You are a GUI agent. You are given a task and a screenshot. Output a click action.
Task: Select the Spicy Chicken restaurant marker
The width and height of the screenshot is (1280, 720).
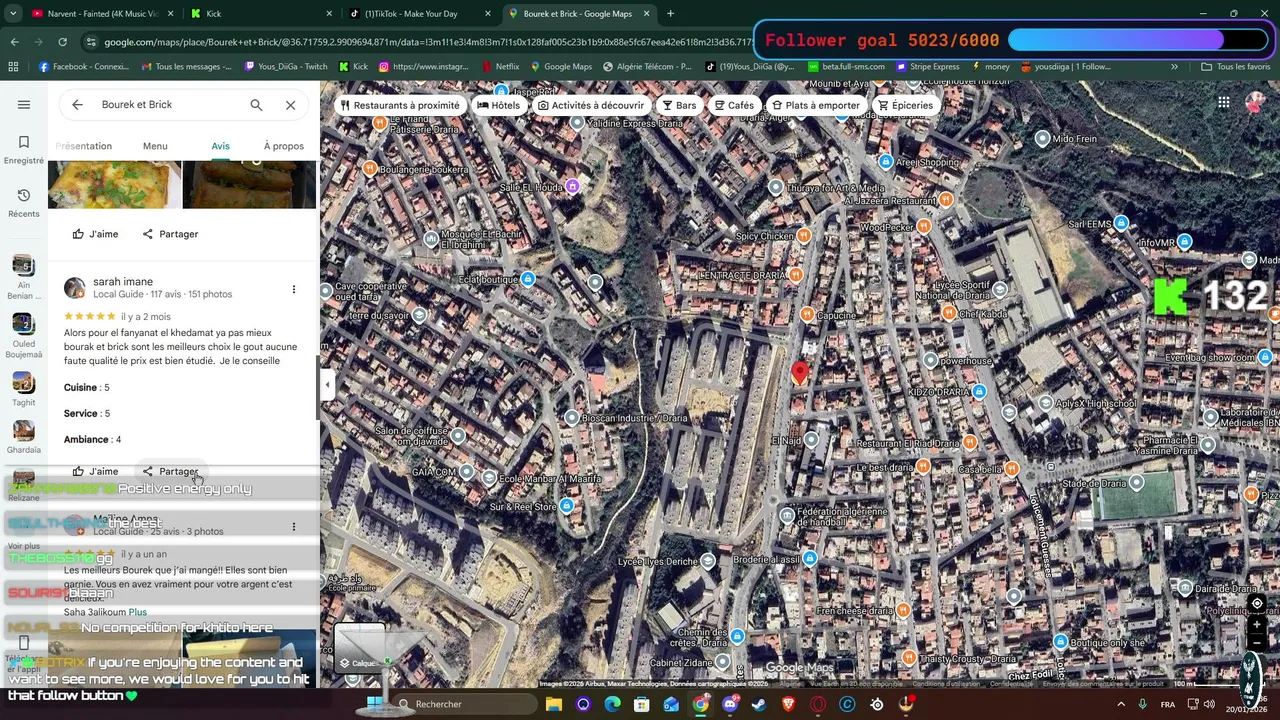click(803, 236)
